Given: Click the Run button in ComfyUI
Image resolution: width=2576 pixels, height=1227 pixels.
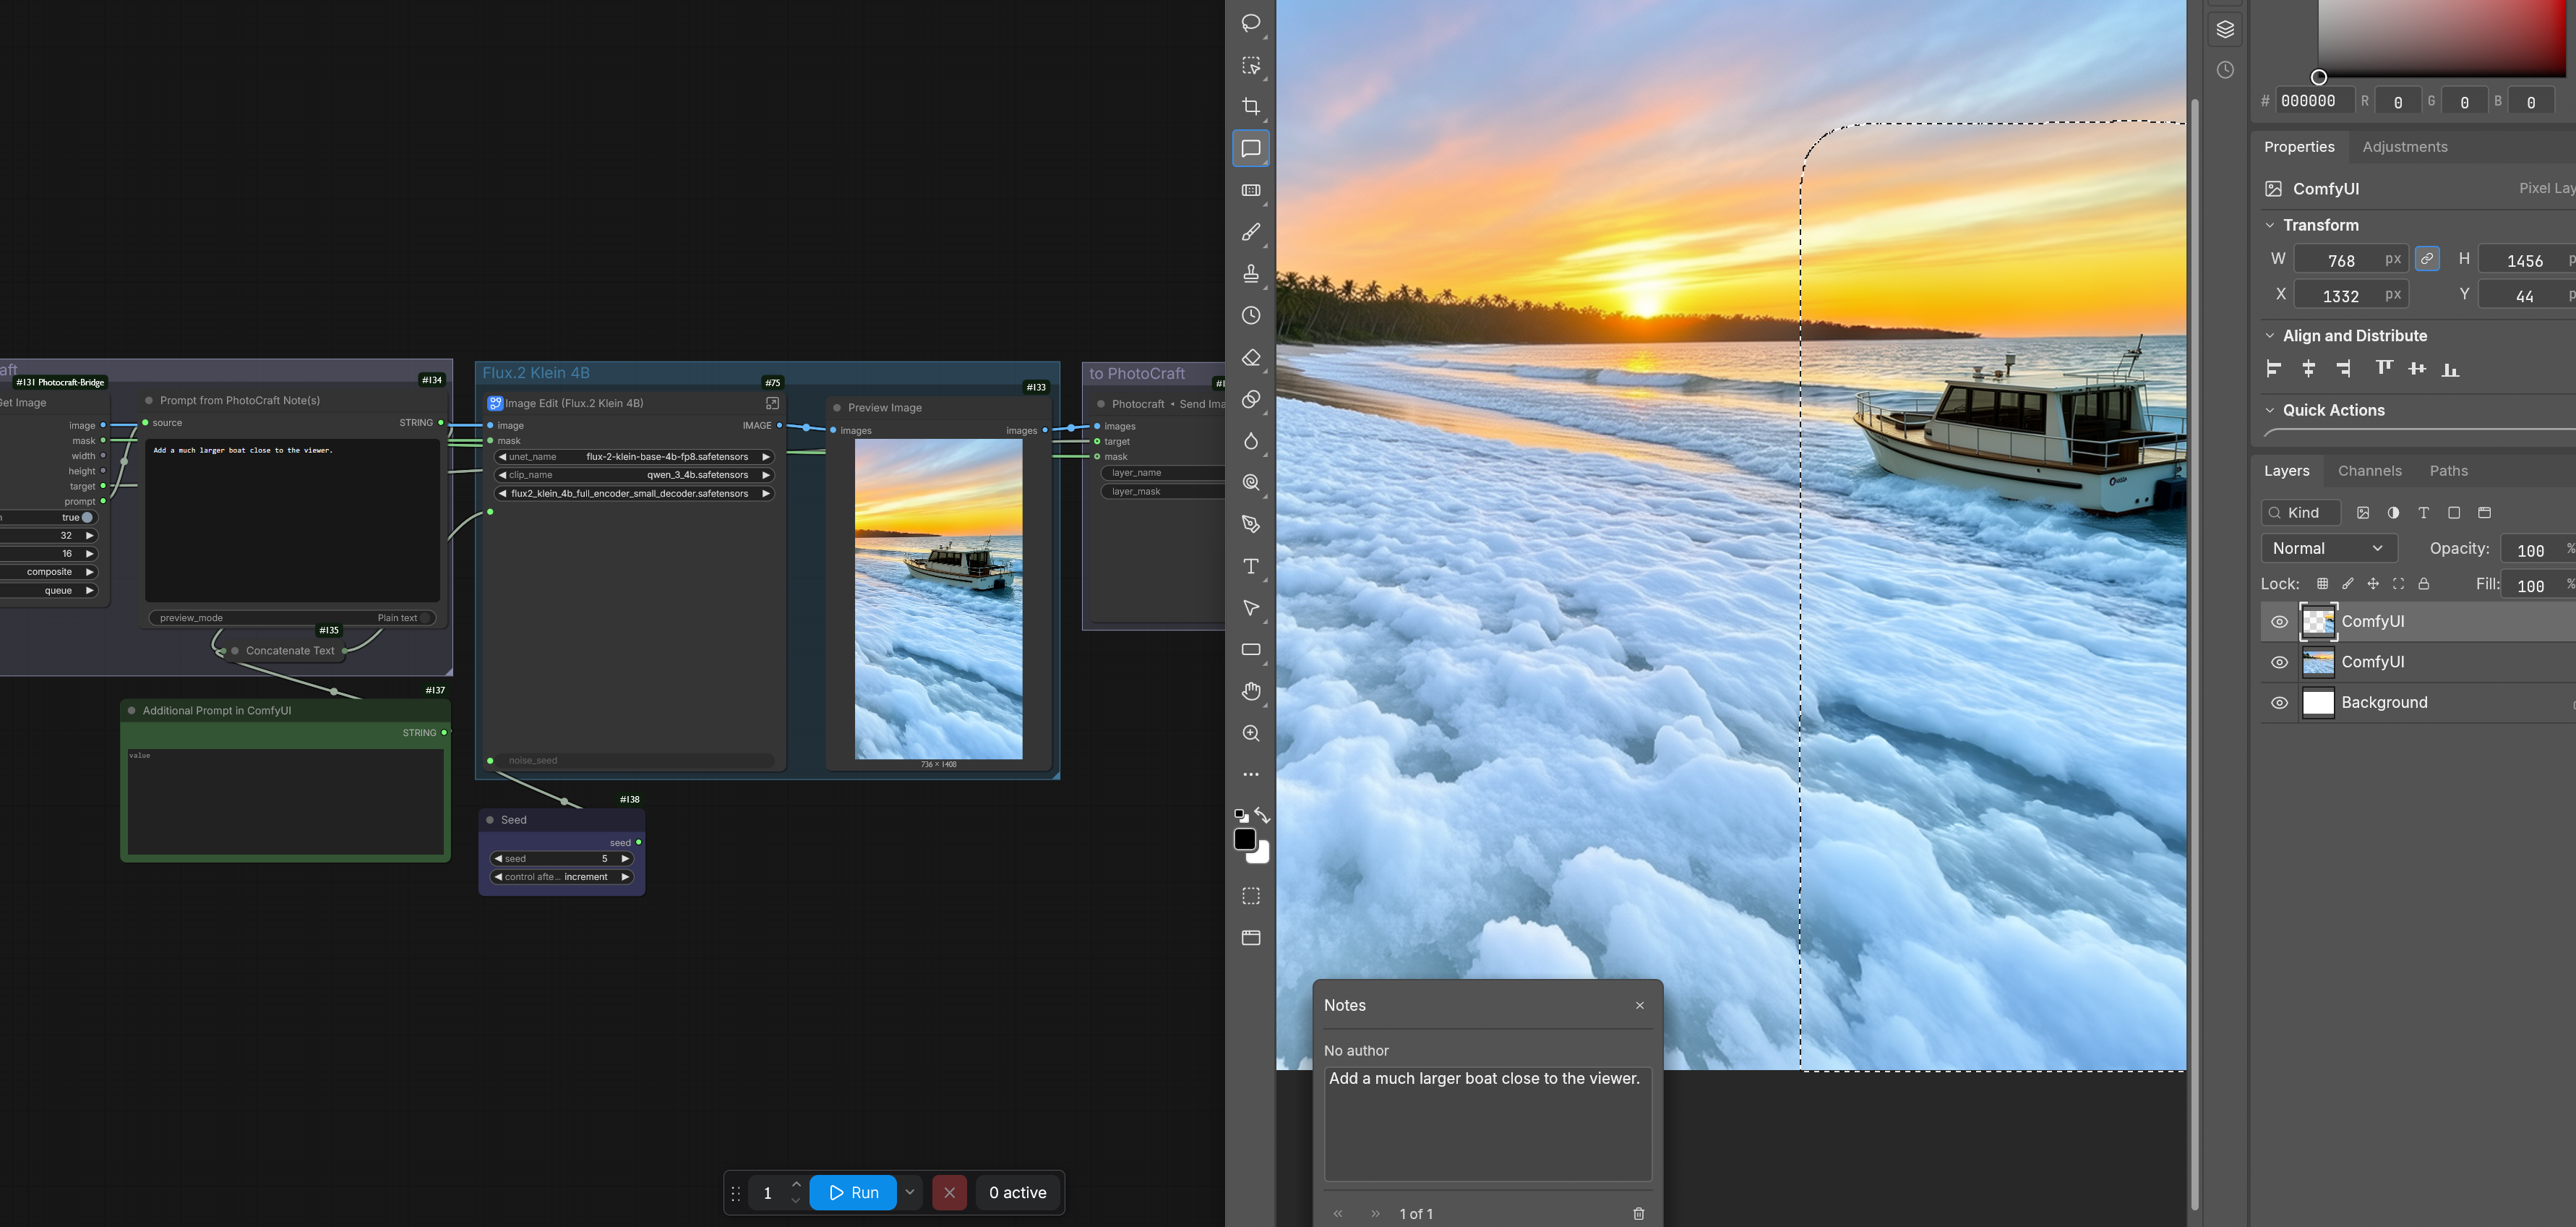Looking at the screenshot, I should [853, 1192].
